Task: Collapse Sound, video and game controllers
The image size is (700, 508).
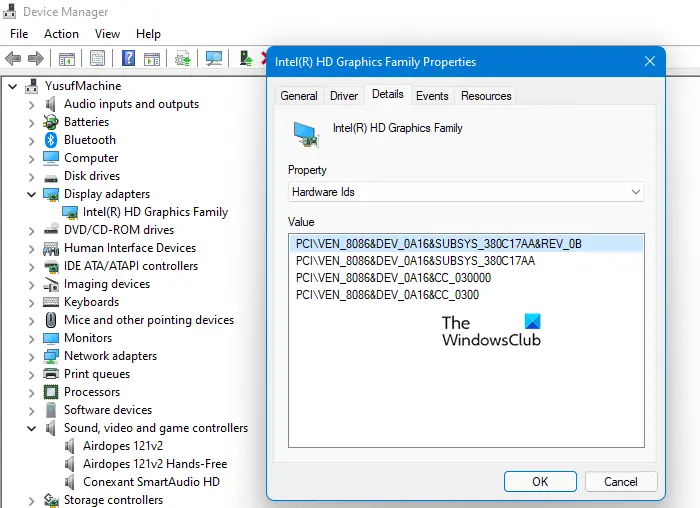Action: point(31,429)
